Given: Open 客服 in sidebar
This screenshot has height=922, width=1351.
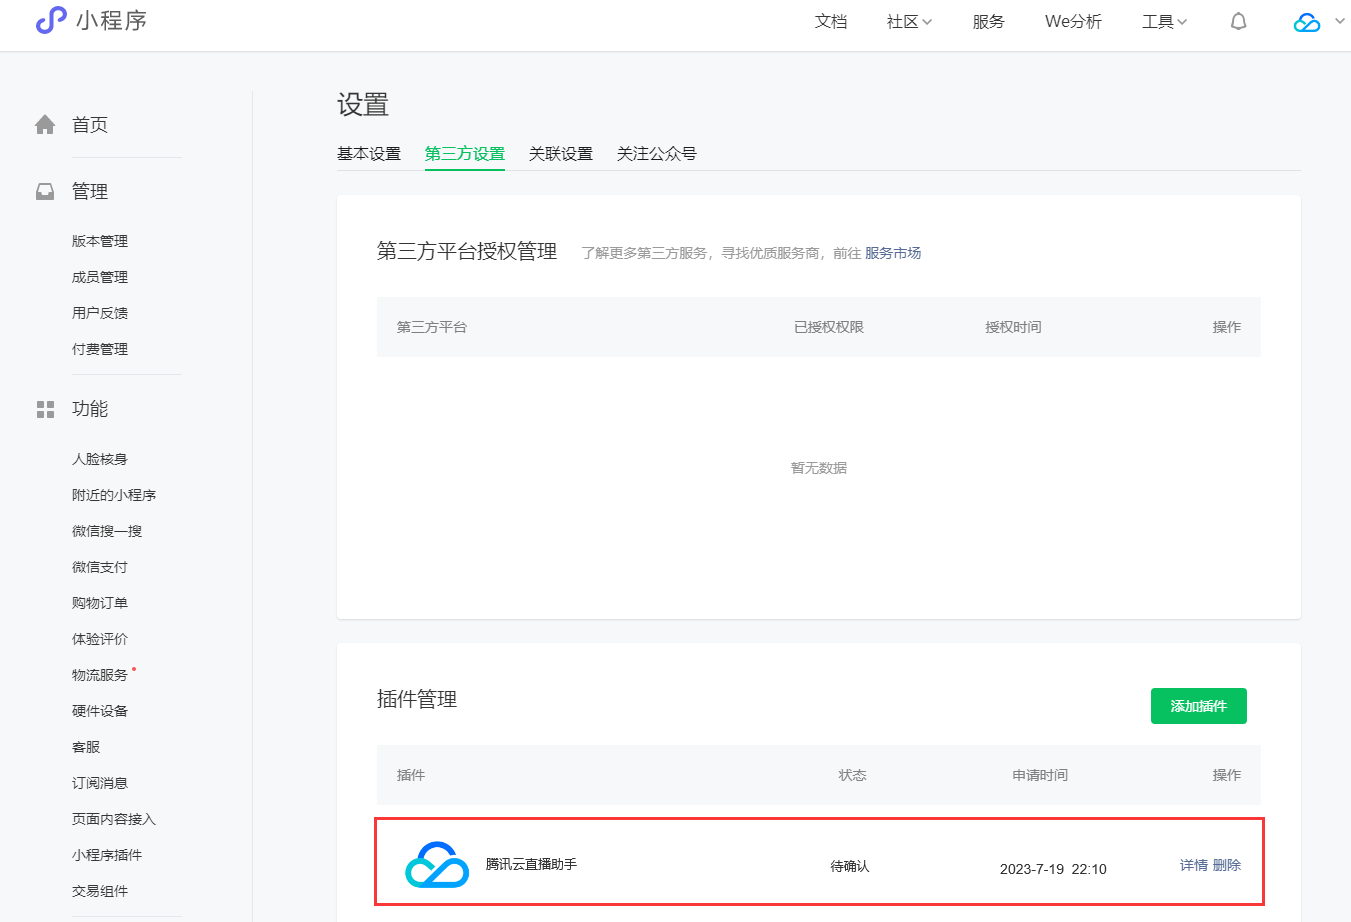Looking at the screenshot, I should tap(86, 747).
